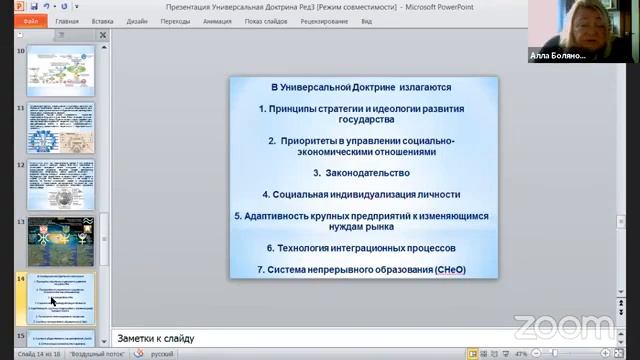Viewport: 640px width, 360px height.
Task: Click Fit slide to window icon
Action: coord(619,353)
